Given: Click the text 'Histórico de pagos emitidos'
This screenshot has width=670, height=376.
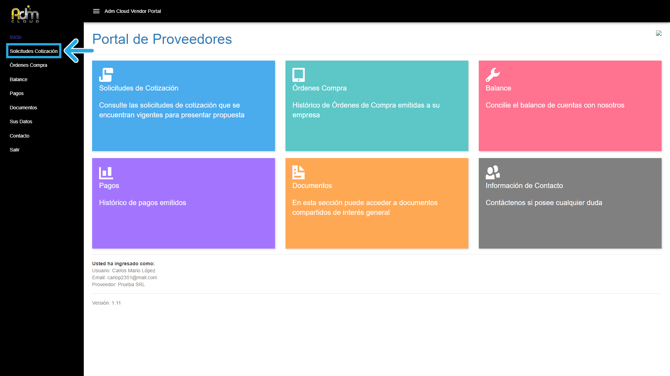Looking at the screenshot, I should (142, 203).
